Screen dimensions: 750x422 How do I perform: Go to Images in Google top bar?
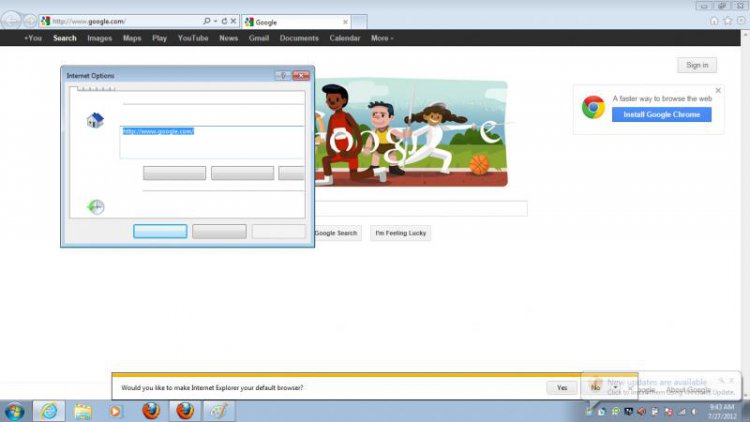[99, 38]
